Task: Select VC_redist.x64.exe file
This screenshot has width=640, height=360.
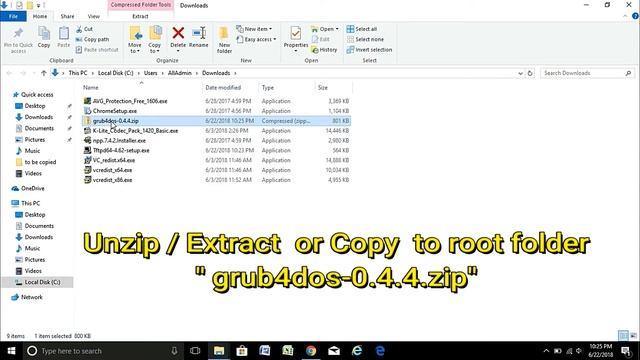Action: [x=113, y=160]
